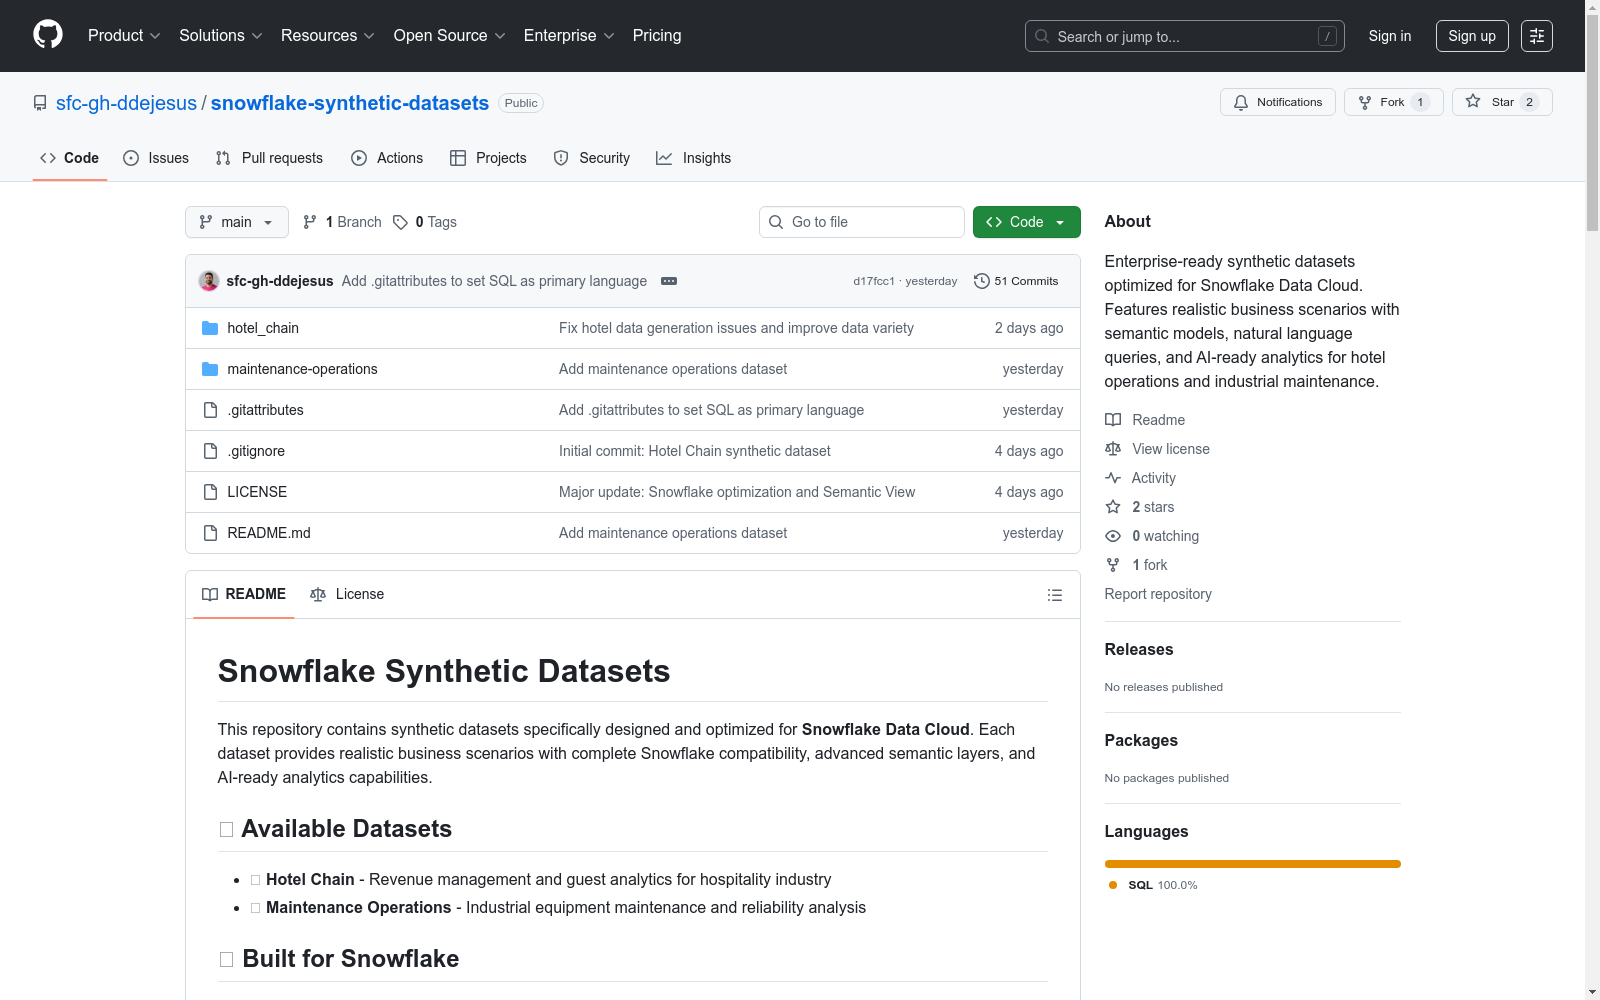
Task: Click the GitHub logo icon
Action: coord(48,35)
